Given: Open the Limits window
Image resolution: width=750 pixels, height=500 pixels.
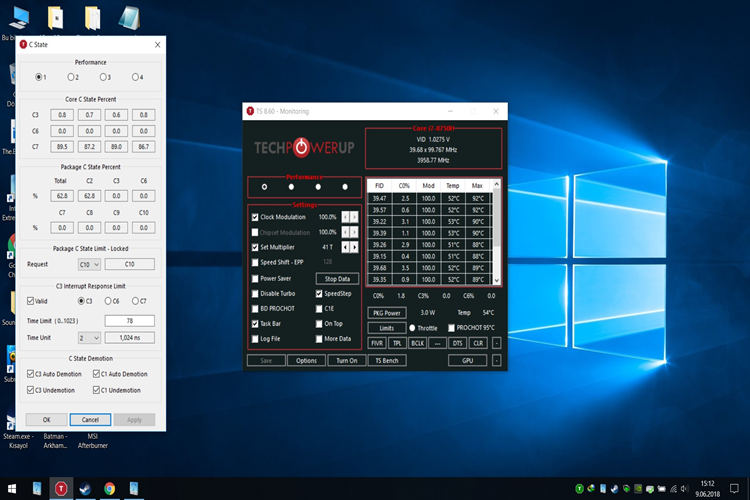Looking at the screenshot, I should pyautogui.click(x=386, y=328).
